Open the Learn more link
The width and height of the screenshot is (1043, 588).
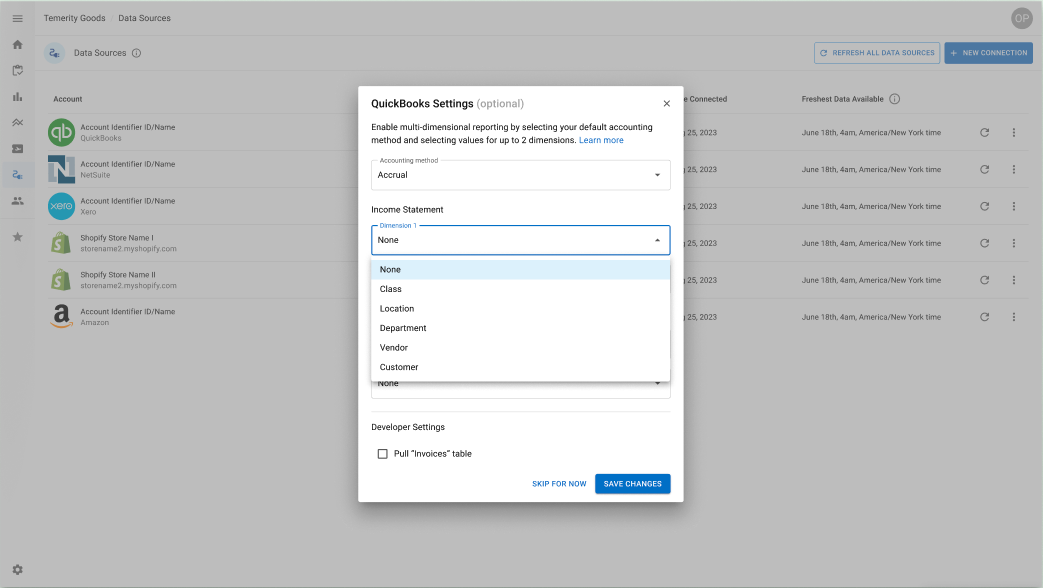coord(601,141)
